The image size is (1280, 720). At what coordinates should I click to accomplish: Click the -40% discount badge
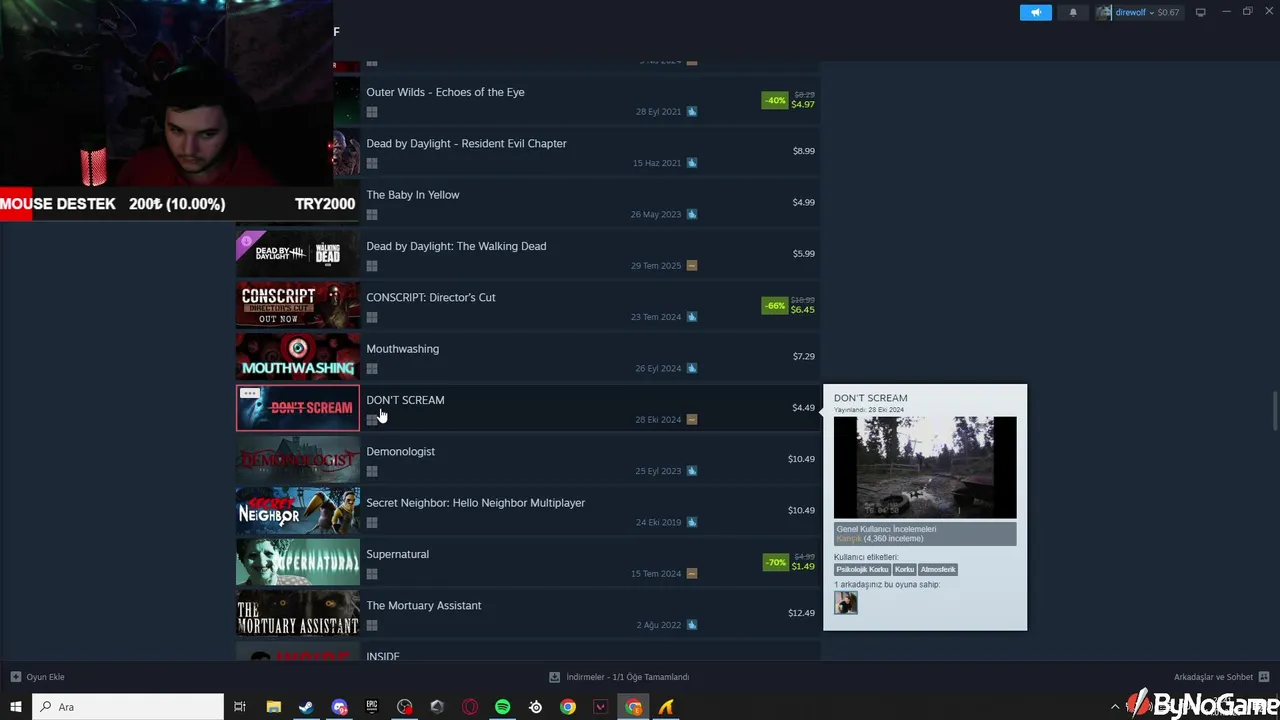pyautogui.click(x=775, y=100)
